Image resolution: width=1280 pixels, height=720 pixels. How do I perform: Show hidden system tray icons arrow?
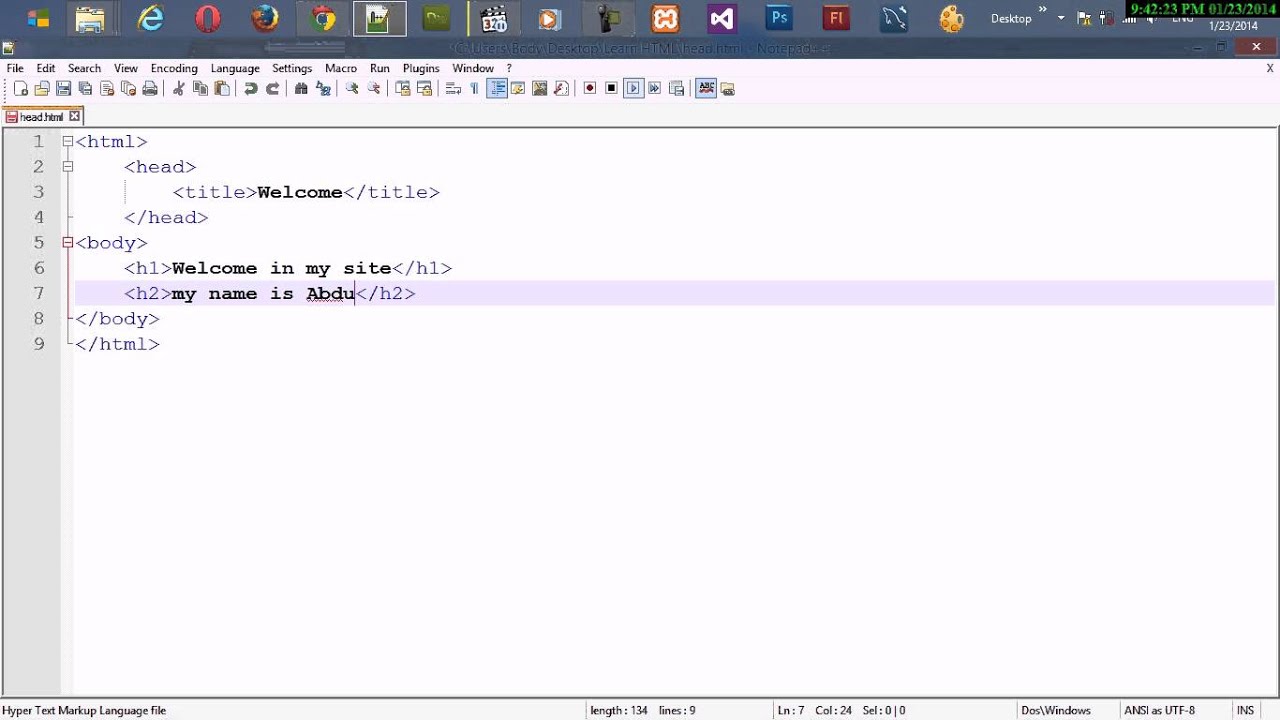(1061, 18)
